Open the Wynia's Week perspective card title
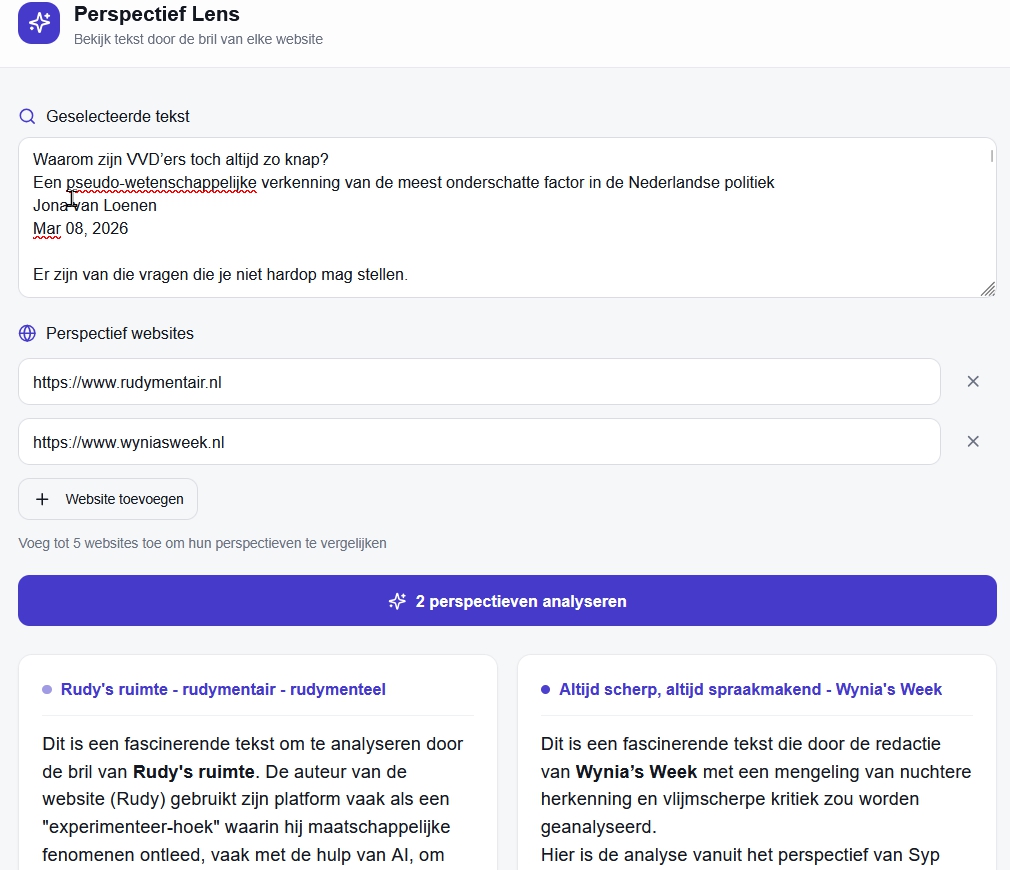 [x=750, y=689]
